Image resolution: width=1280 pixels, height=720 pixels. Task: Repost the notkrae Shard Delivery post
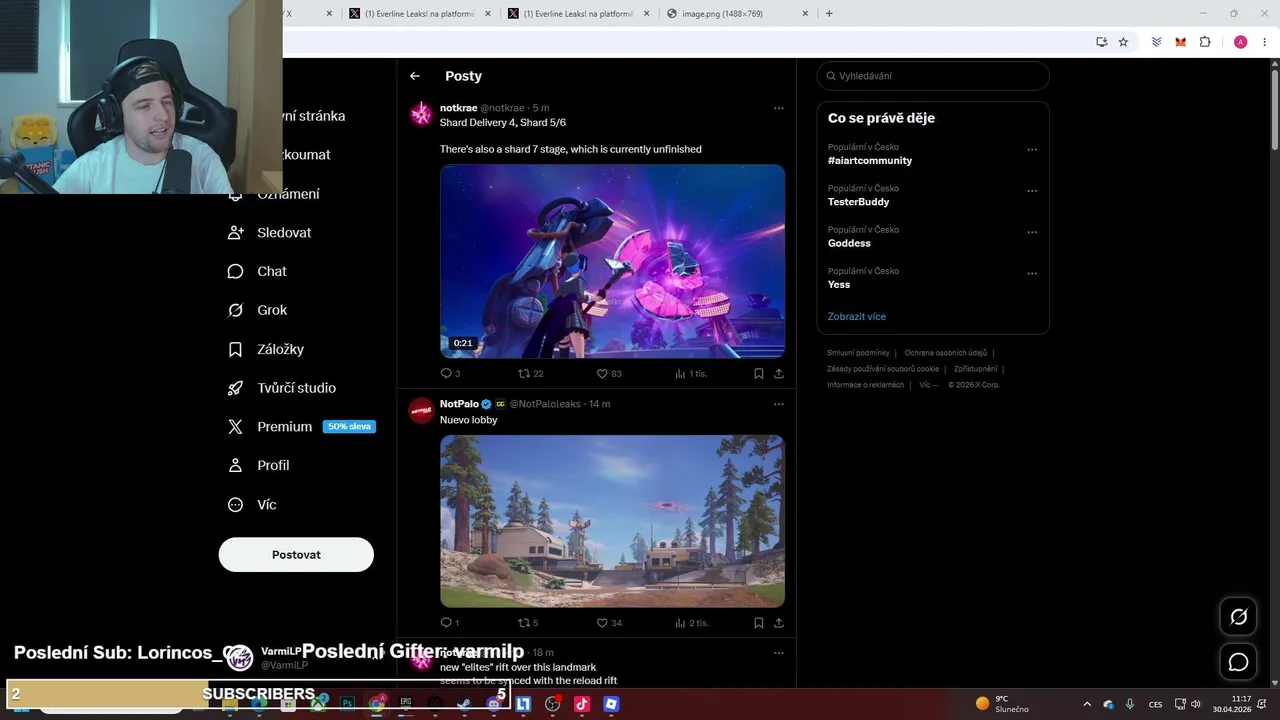pos(530,373)
